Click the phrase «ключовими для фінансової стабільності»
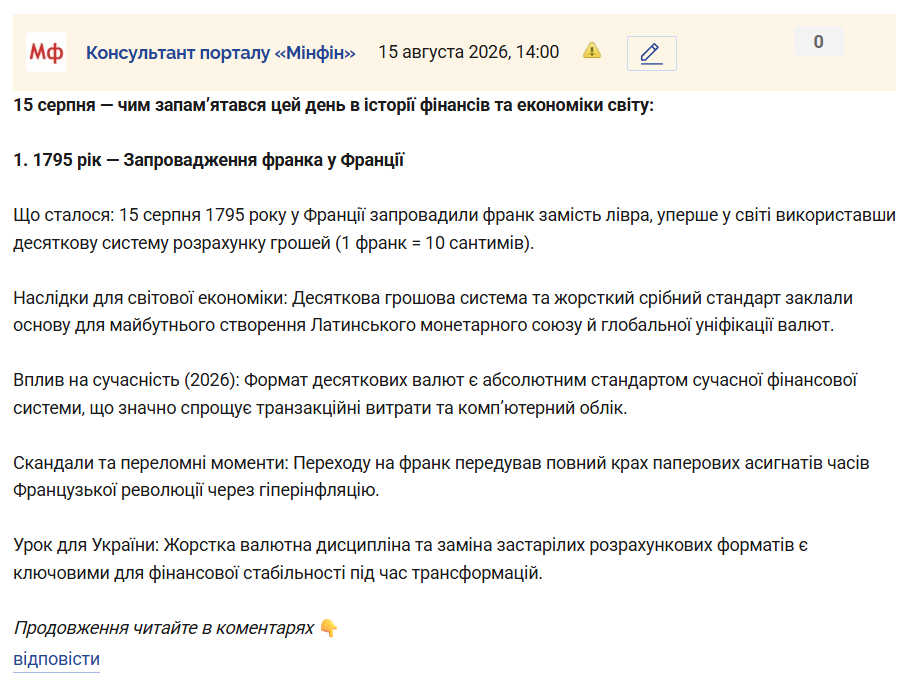This screenshot has height=685, width=906. pyautogui.click(x=179, y=573)
